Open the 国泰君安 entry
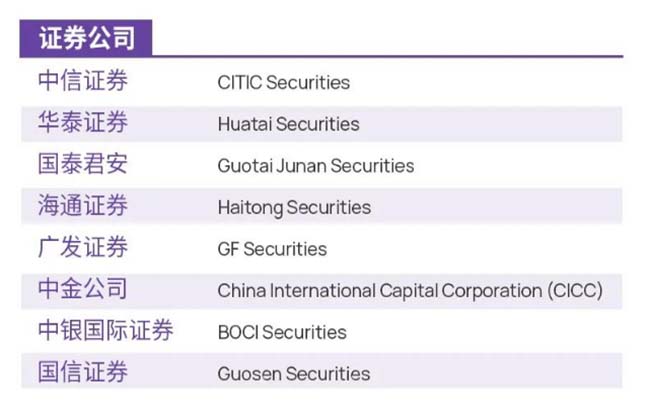This screenshot has height=403, width=650. coord(83,165)
